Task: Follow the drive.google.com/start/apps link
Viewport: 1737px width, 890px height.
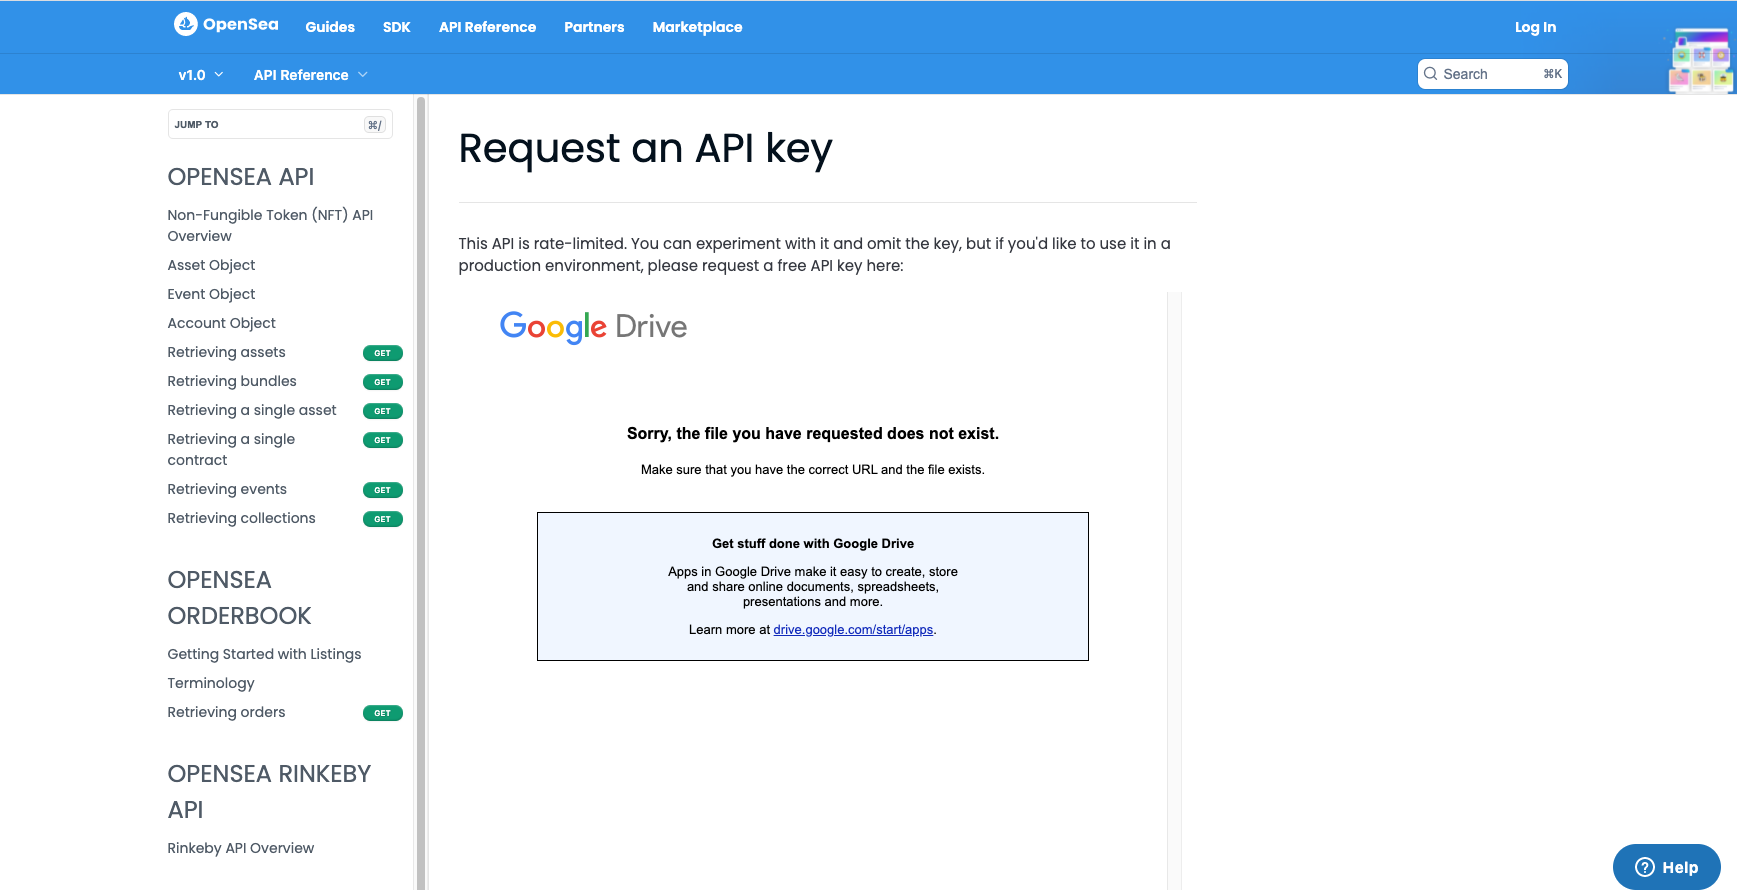Action: point(853,630)
